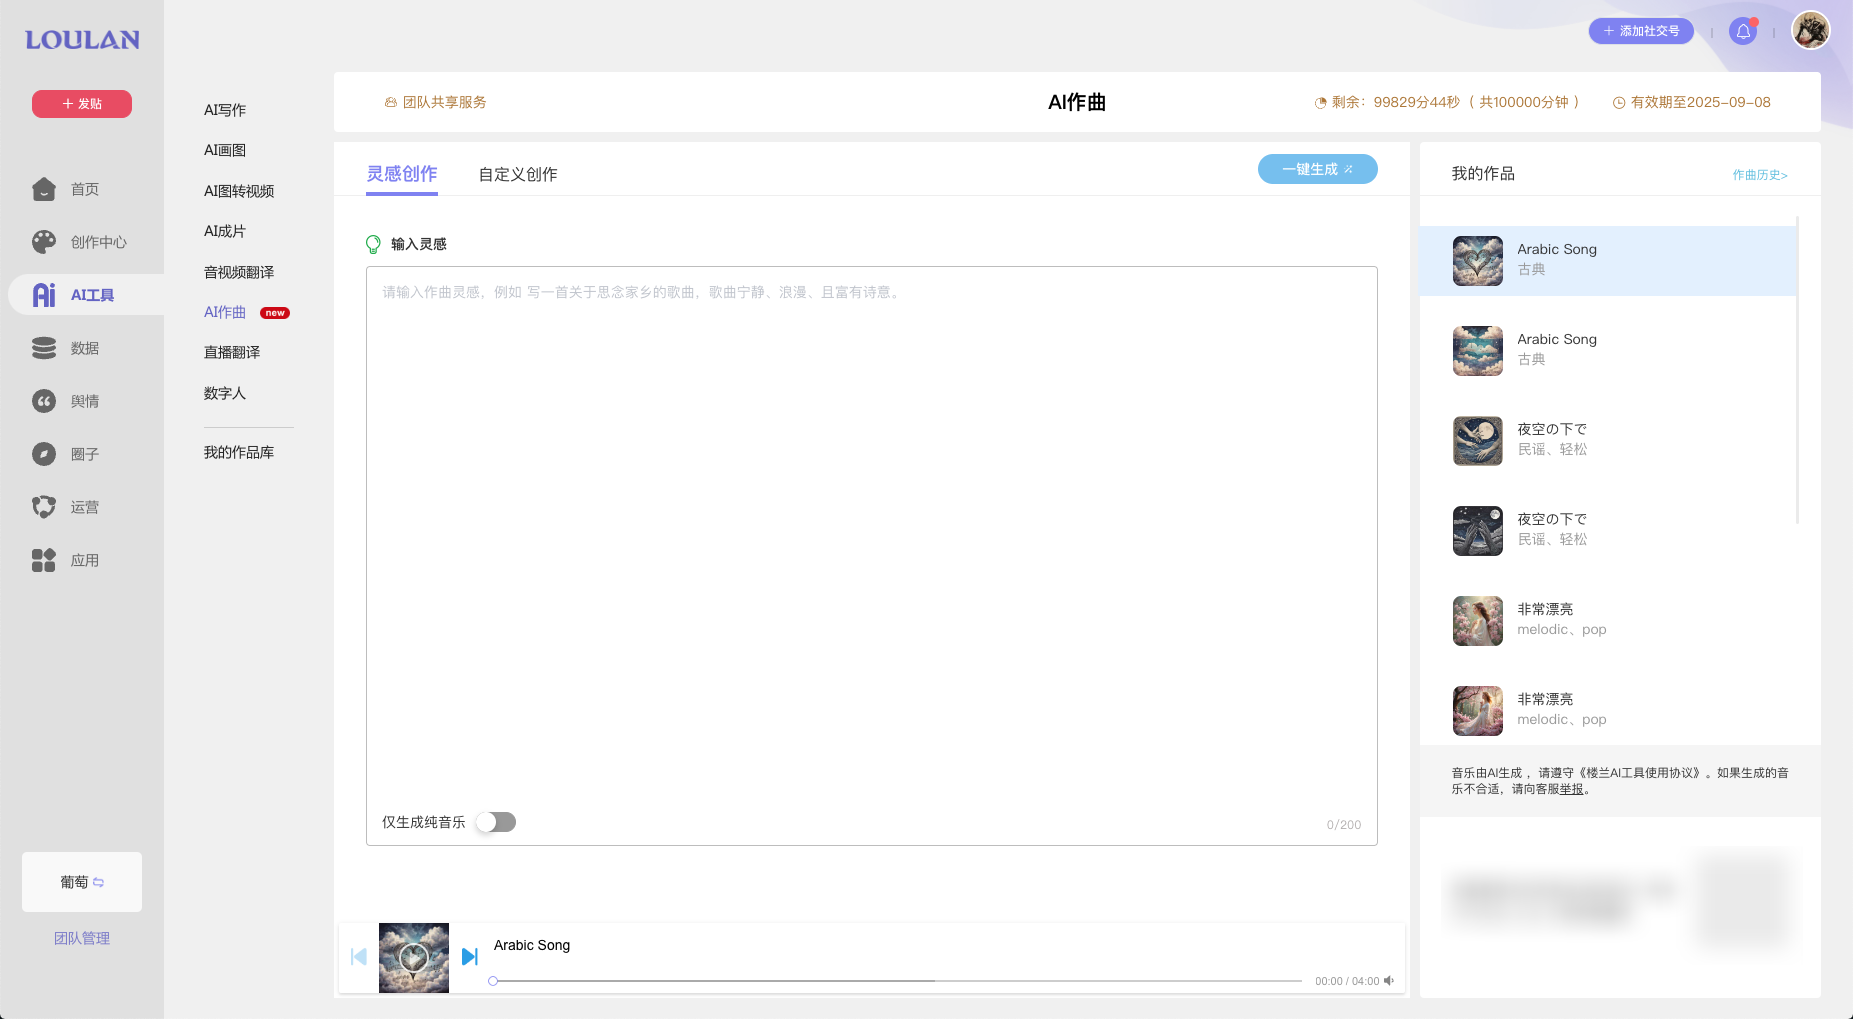This screenshot has width=1853, height=1019.
Task: Select the 舆情 sidebar icon
Action: [x=44, y=400]
